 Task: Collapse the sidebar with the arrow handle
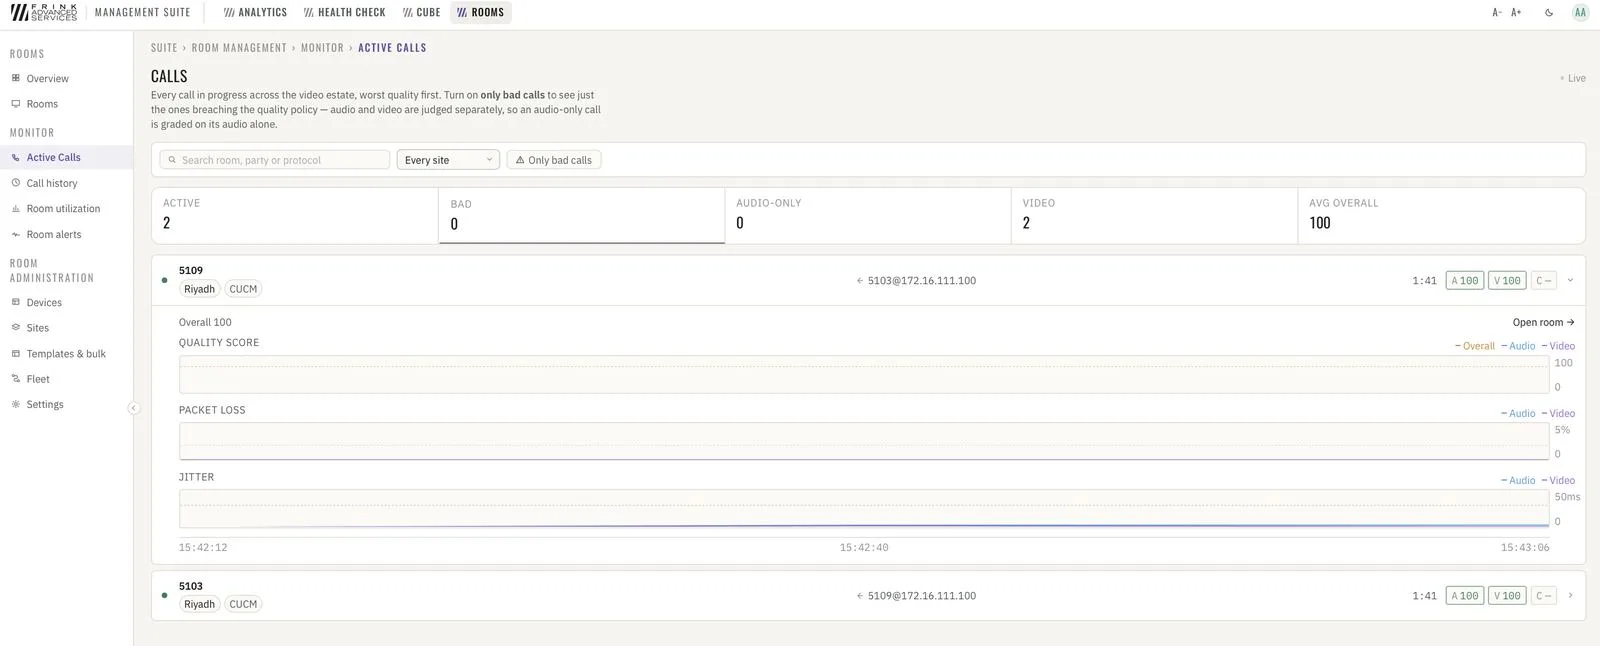(x=133, y=408)
